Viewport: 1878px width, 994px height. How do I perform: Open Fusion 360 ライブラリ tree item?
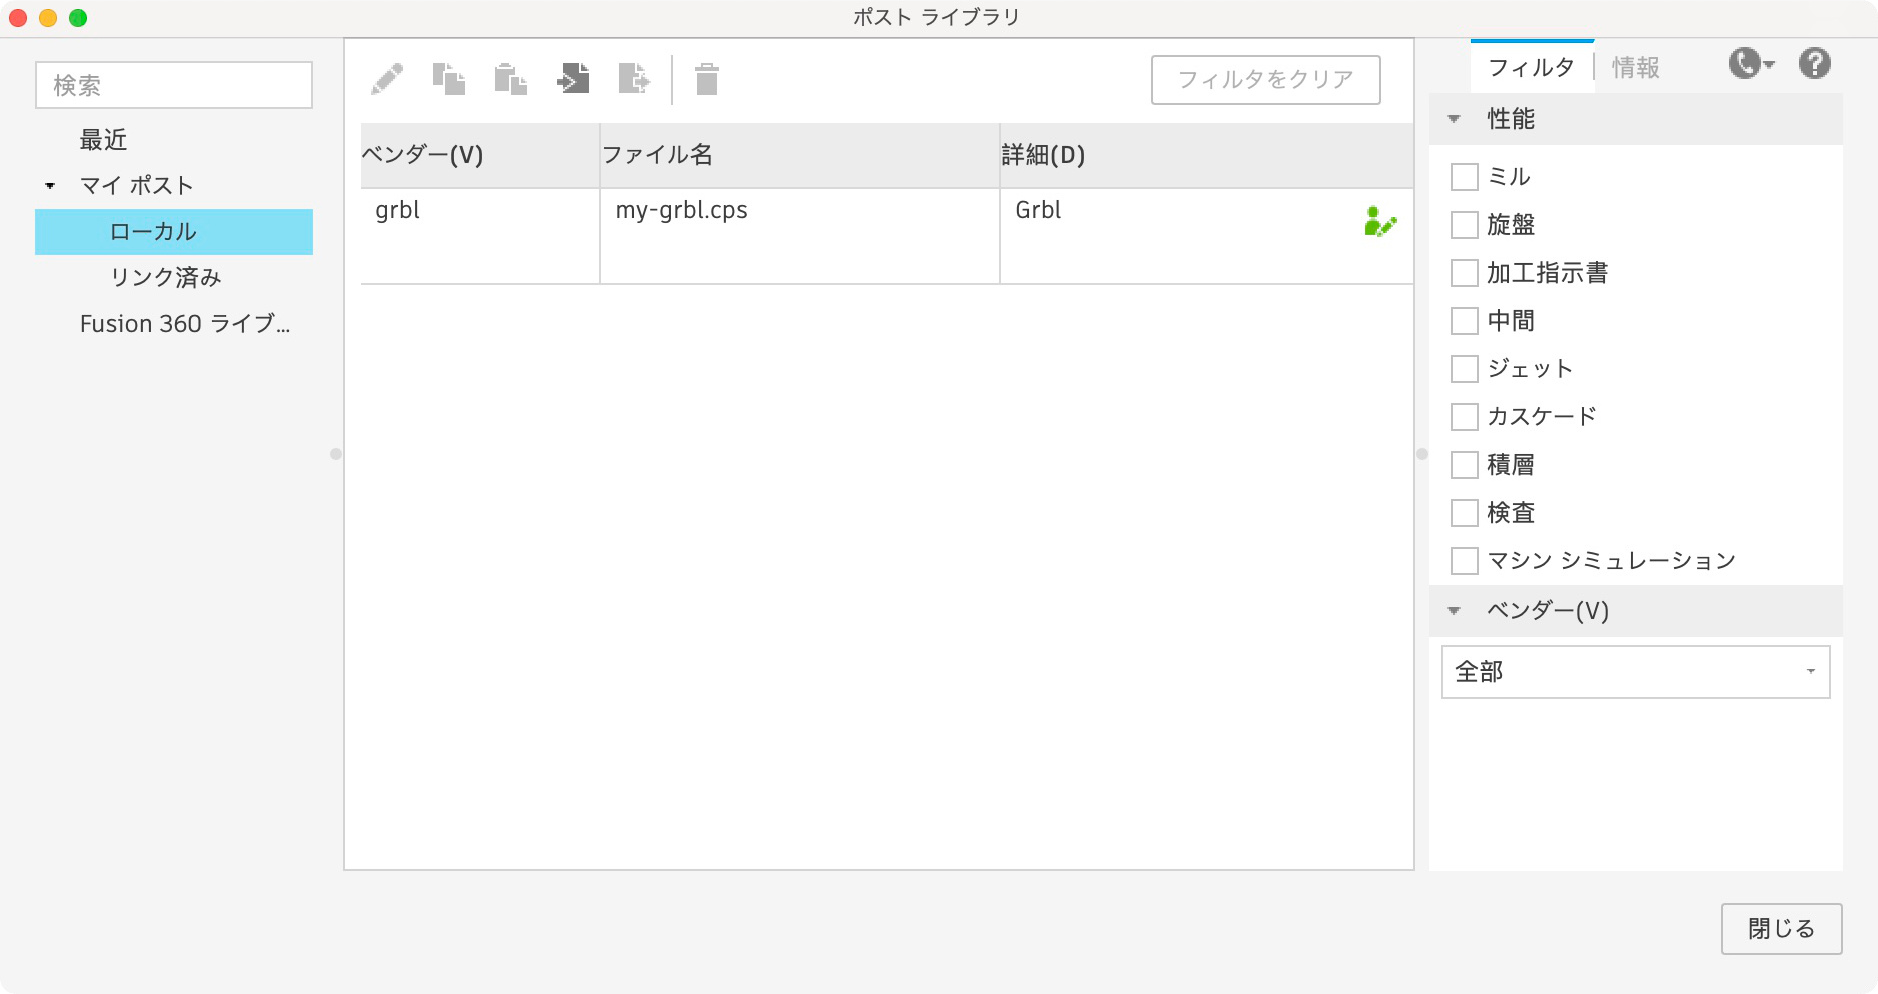tap(185, 324)
